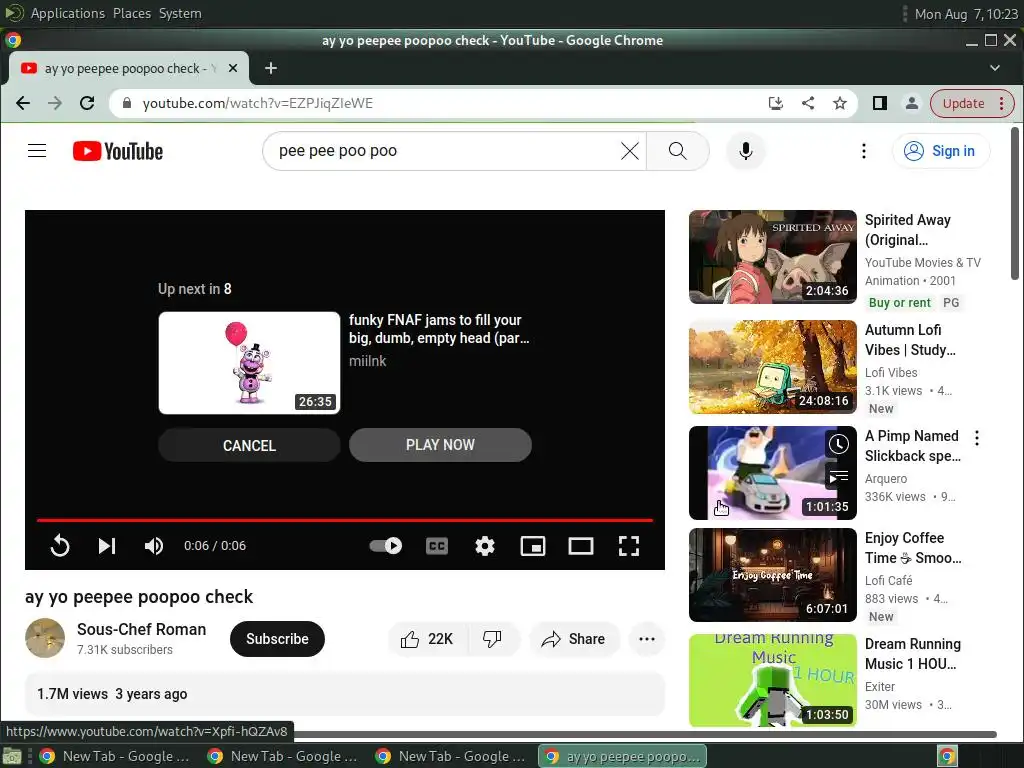Reload the YouTube page
The width and height of the screenshot is (1024, 768).
(87, 103)
